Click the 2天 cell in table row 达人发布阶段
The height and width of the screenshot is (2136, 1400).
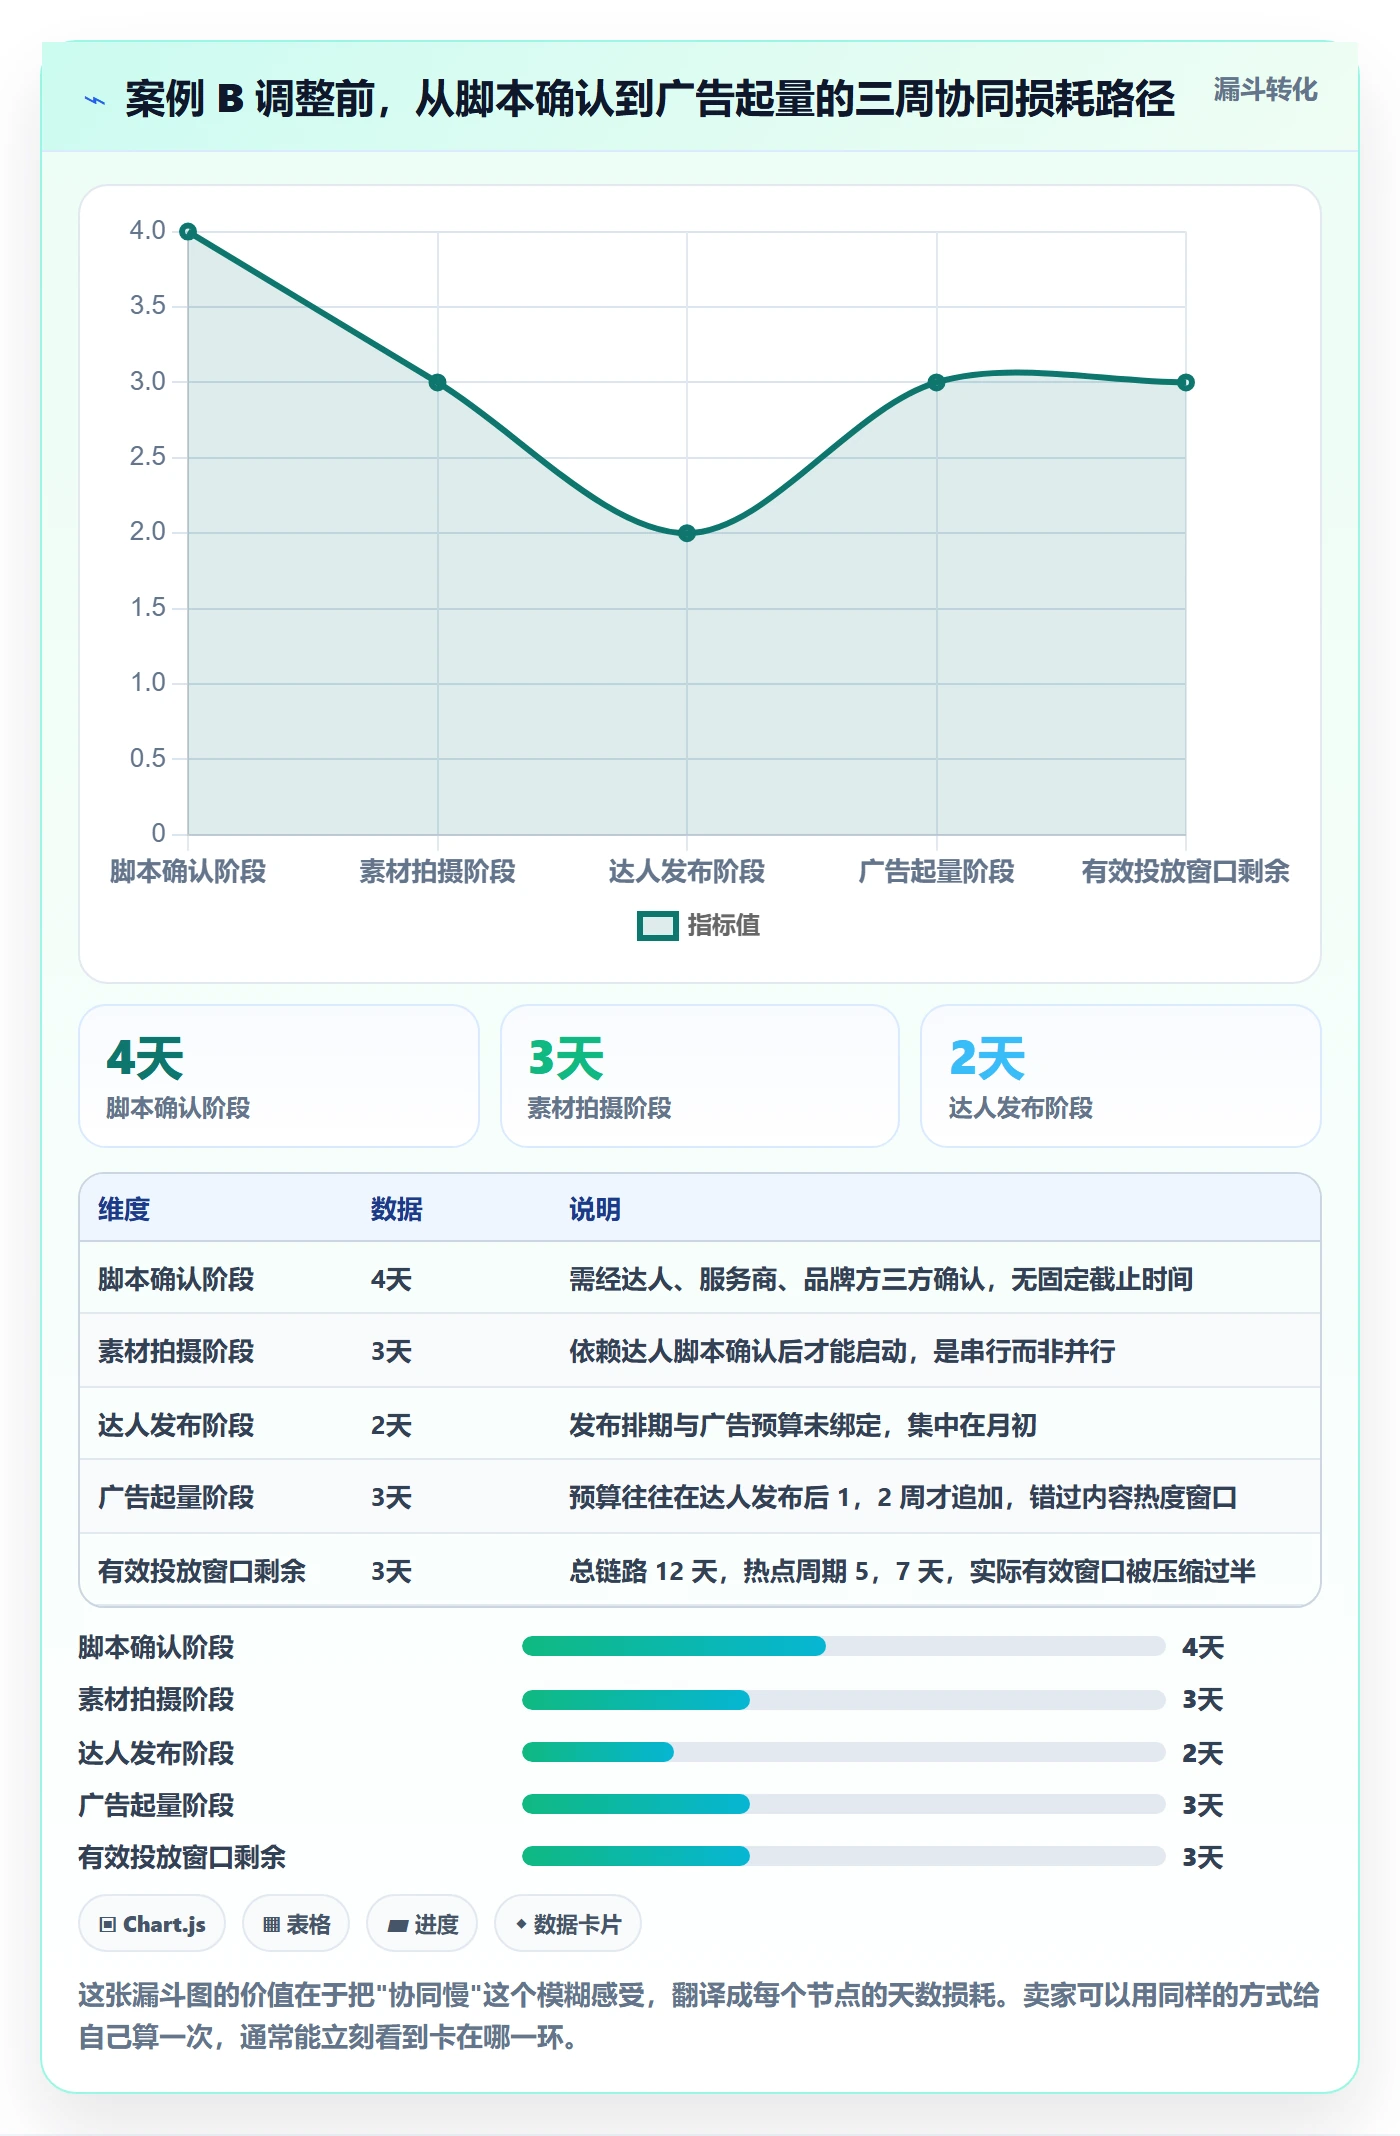click(x=391, y=1425)
